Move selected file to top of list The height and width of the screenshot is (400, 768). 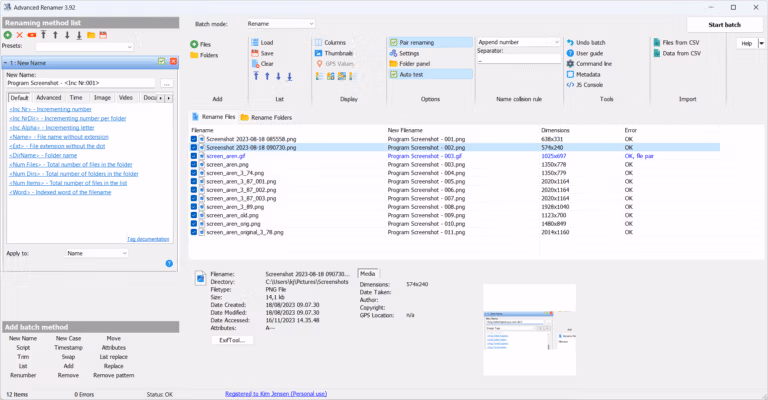click(256, 76)
